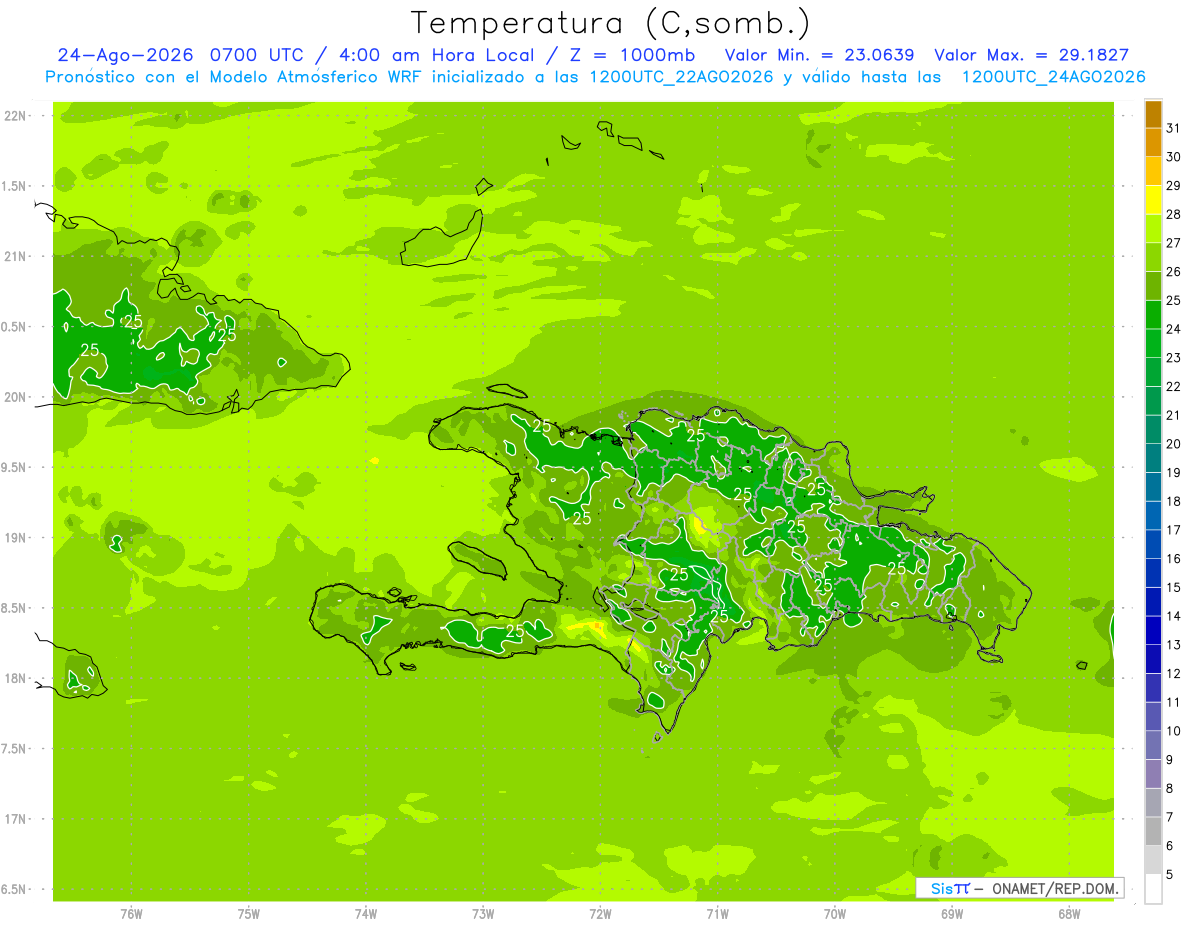Screen dimensions: 1200x927
Task: Click the 'Temperatura (C,somb.)' chart title
Action: 610,22
